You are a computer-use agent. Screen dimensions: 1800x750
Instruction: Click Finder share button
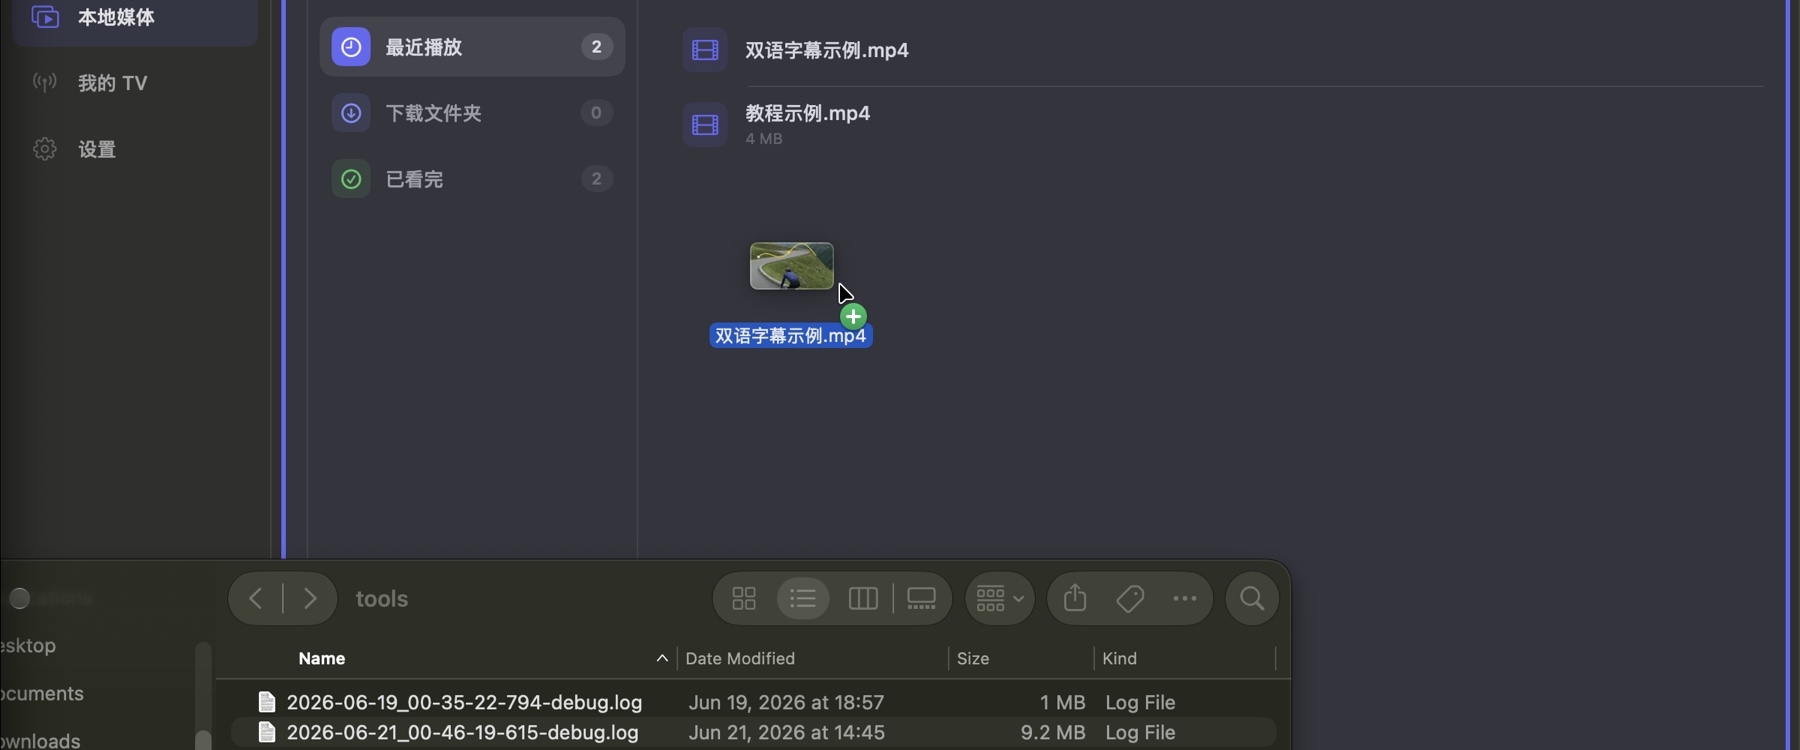point(1075,598)
